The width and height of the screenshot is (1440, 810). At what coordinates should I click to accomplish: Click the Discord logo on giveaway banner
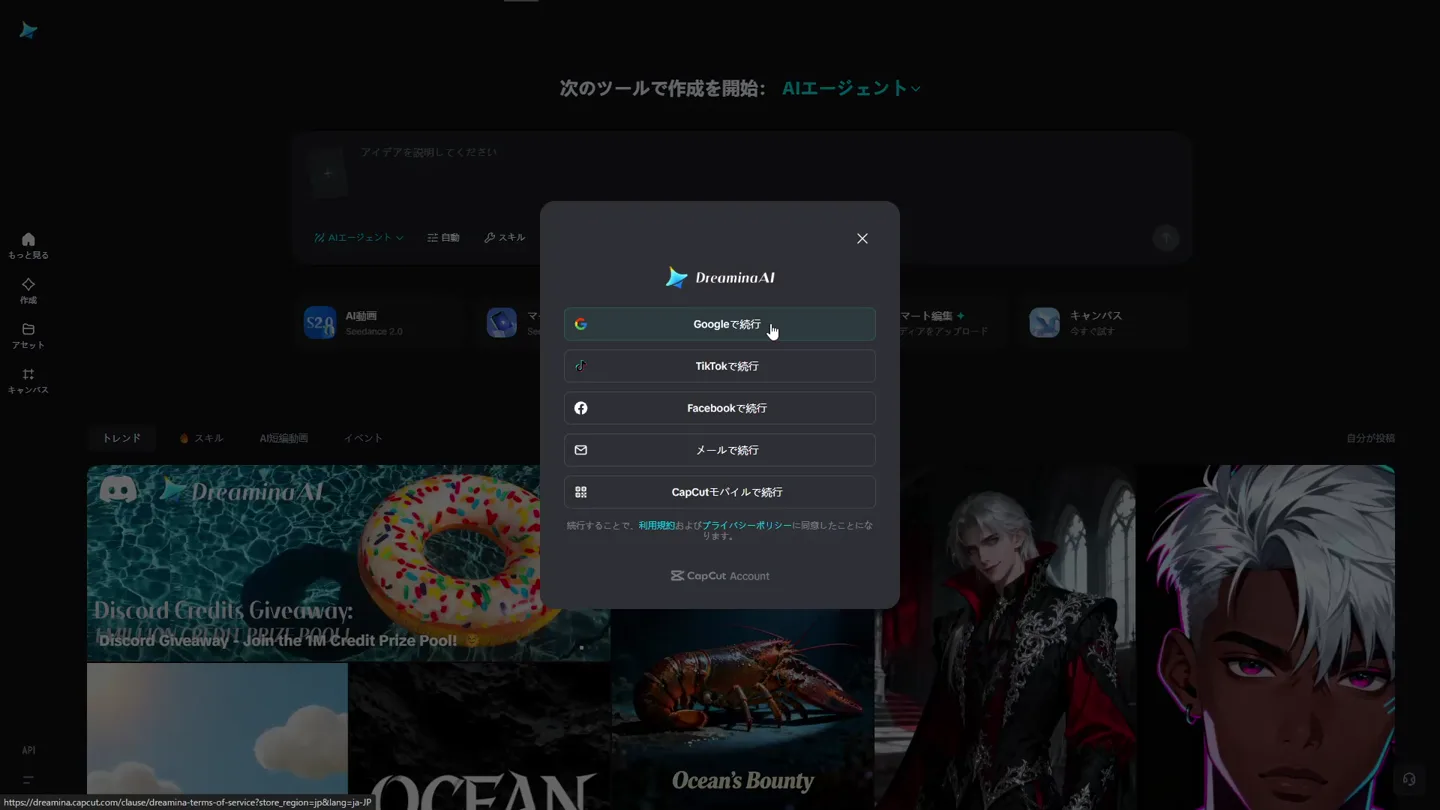click(118, 490)
